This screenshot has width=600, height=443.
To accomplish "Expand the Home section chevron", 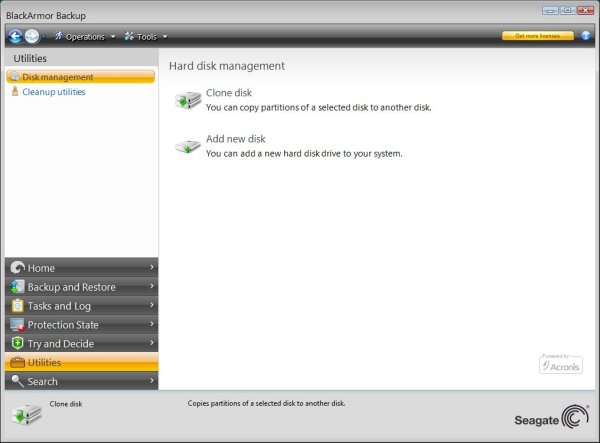I will coord(152,267).
